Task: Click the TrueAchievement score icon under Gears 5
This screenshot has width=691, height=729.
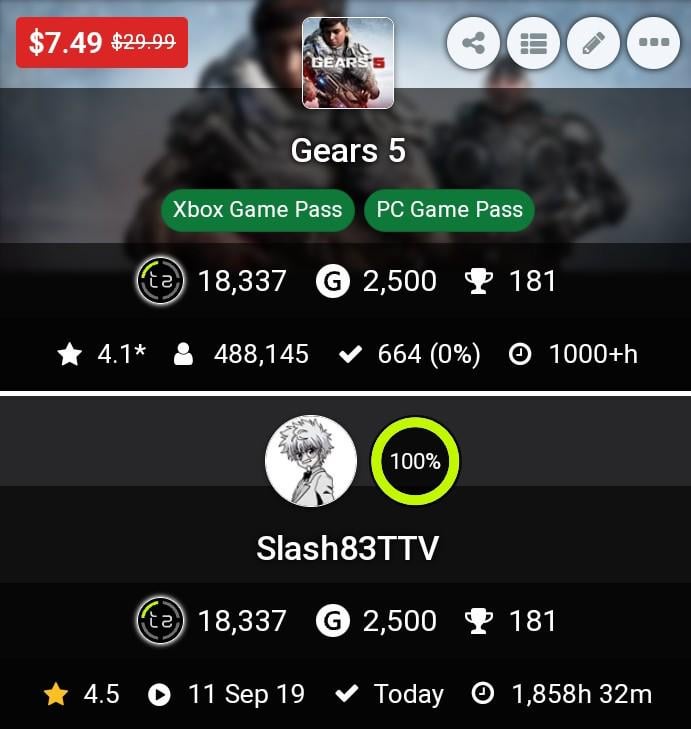Action: [160, 281]
